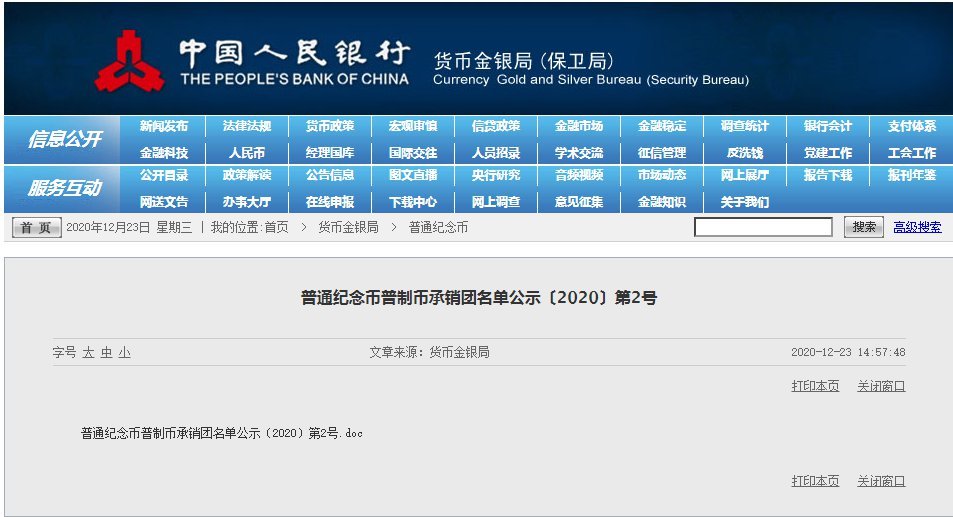The image size is (953, 517).
Task: Open 工会工作 navigation item
Action: click(x=912, y=152)
